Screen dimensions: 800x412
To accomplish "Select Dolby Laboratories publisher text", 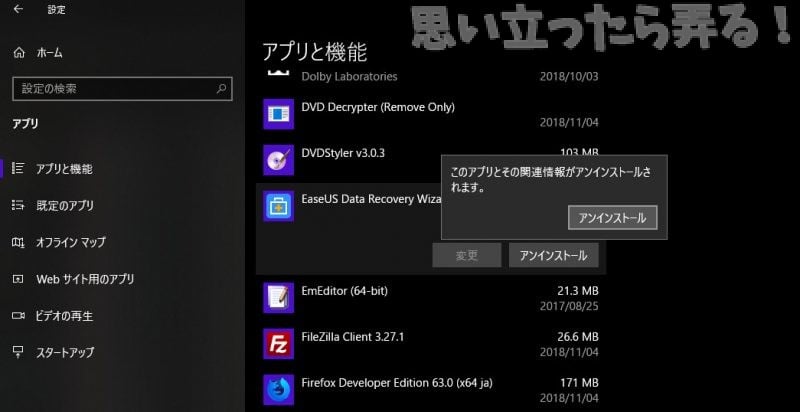I will [349, 76].
